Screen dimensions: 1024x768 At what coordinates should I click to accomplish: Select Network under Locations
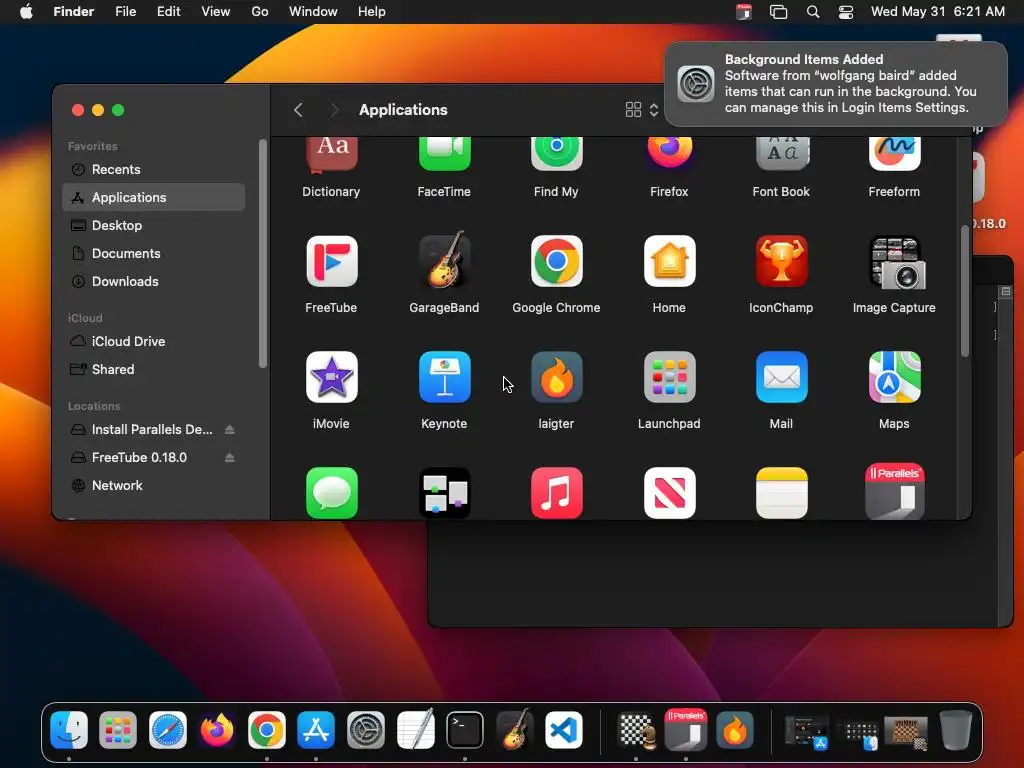tap(153, 485)
